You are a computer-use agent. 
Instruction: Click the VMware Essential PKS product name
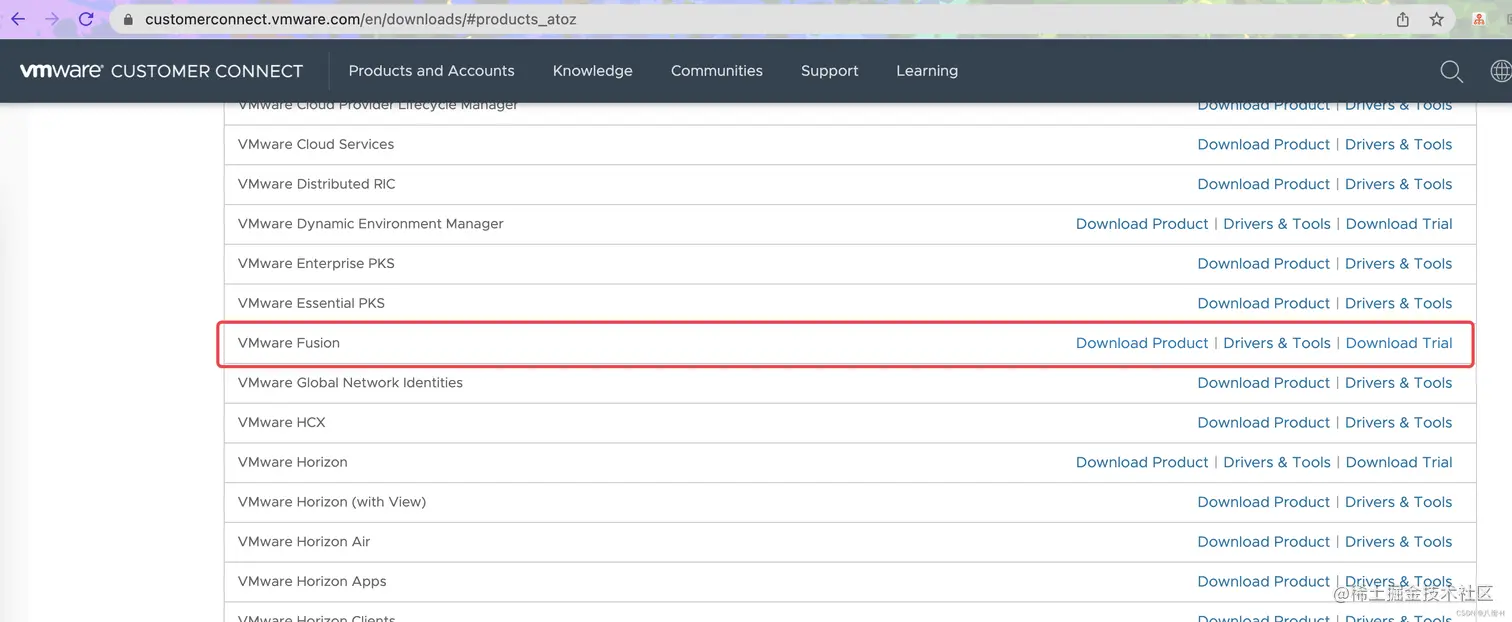(311, 303)
